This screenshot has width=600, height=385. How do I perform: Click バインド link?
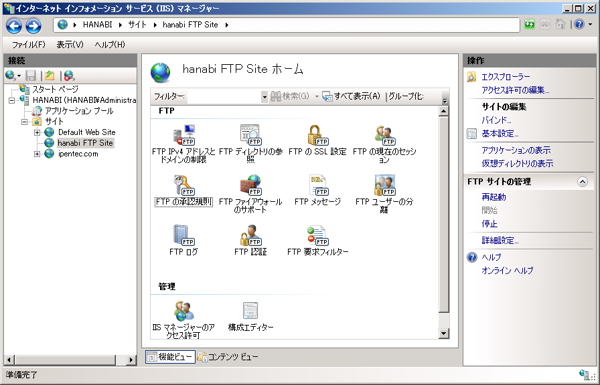point(496,120)
